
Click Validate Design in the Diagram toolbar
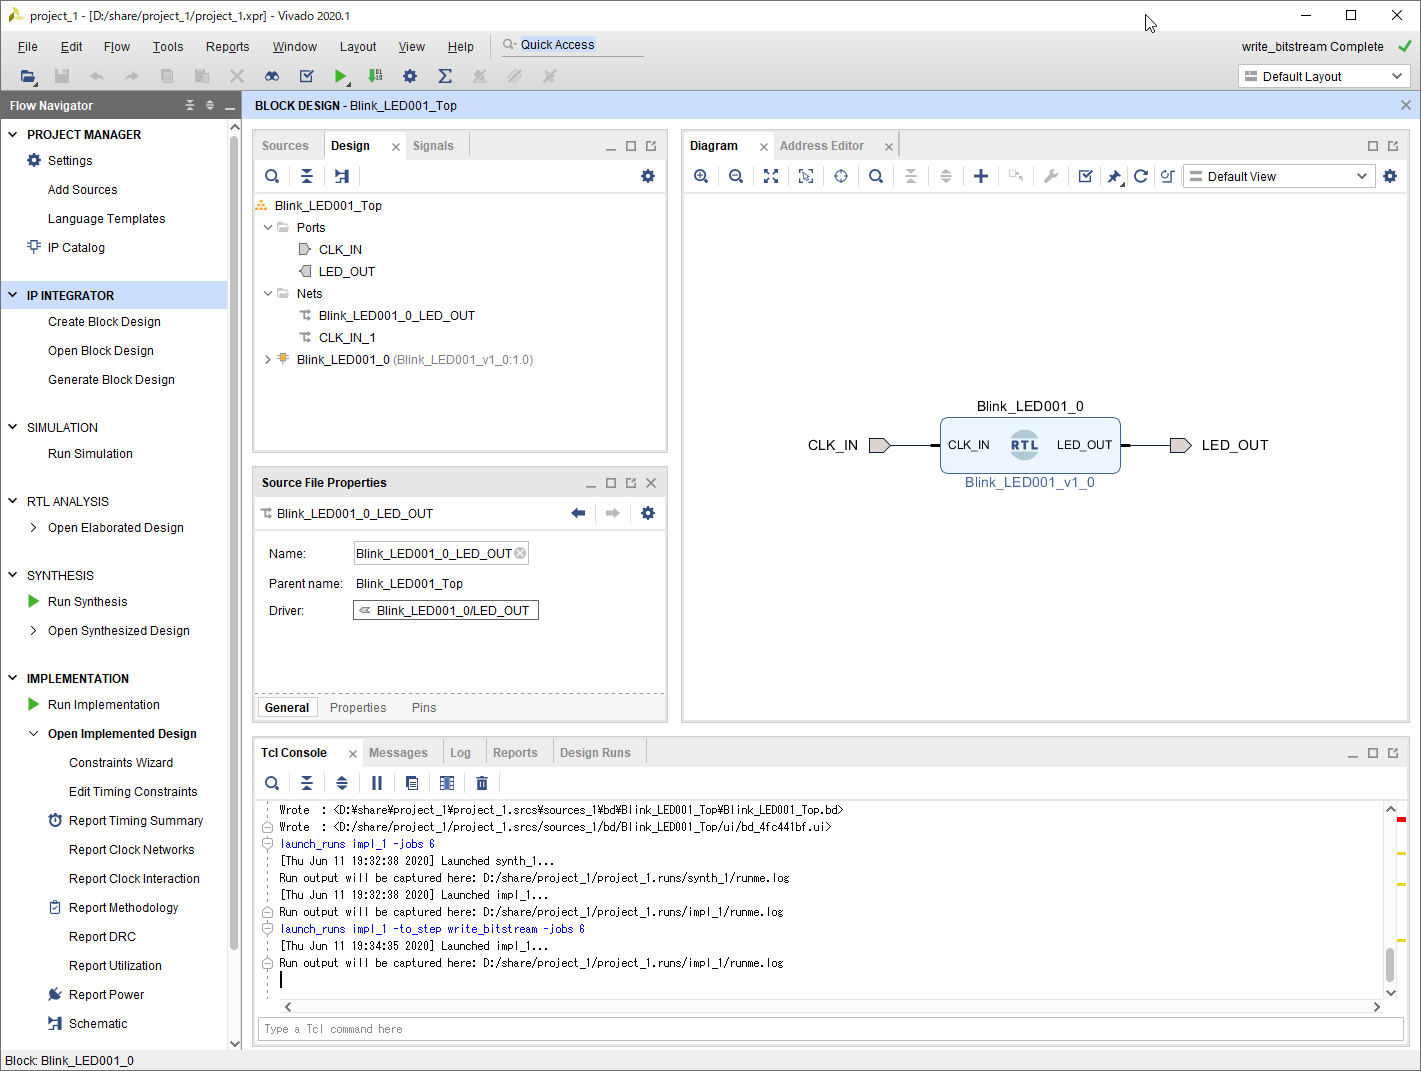tap(1085, 176)
